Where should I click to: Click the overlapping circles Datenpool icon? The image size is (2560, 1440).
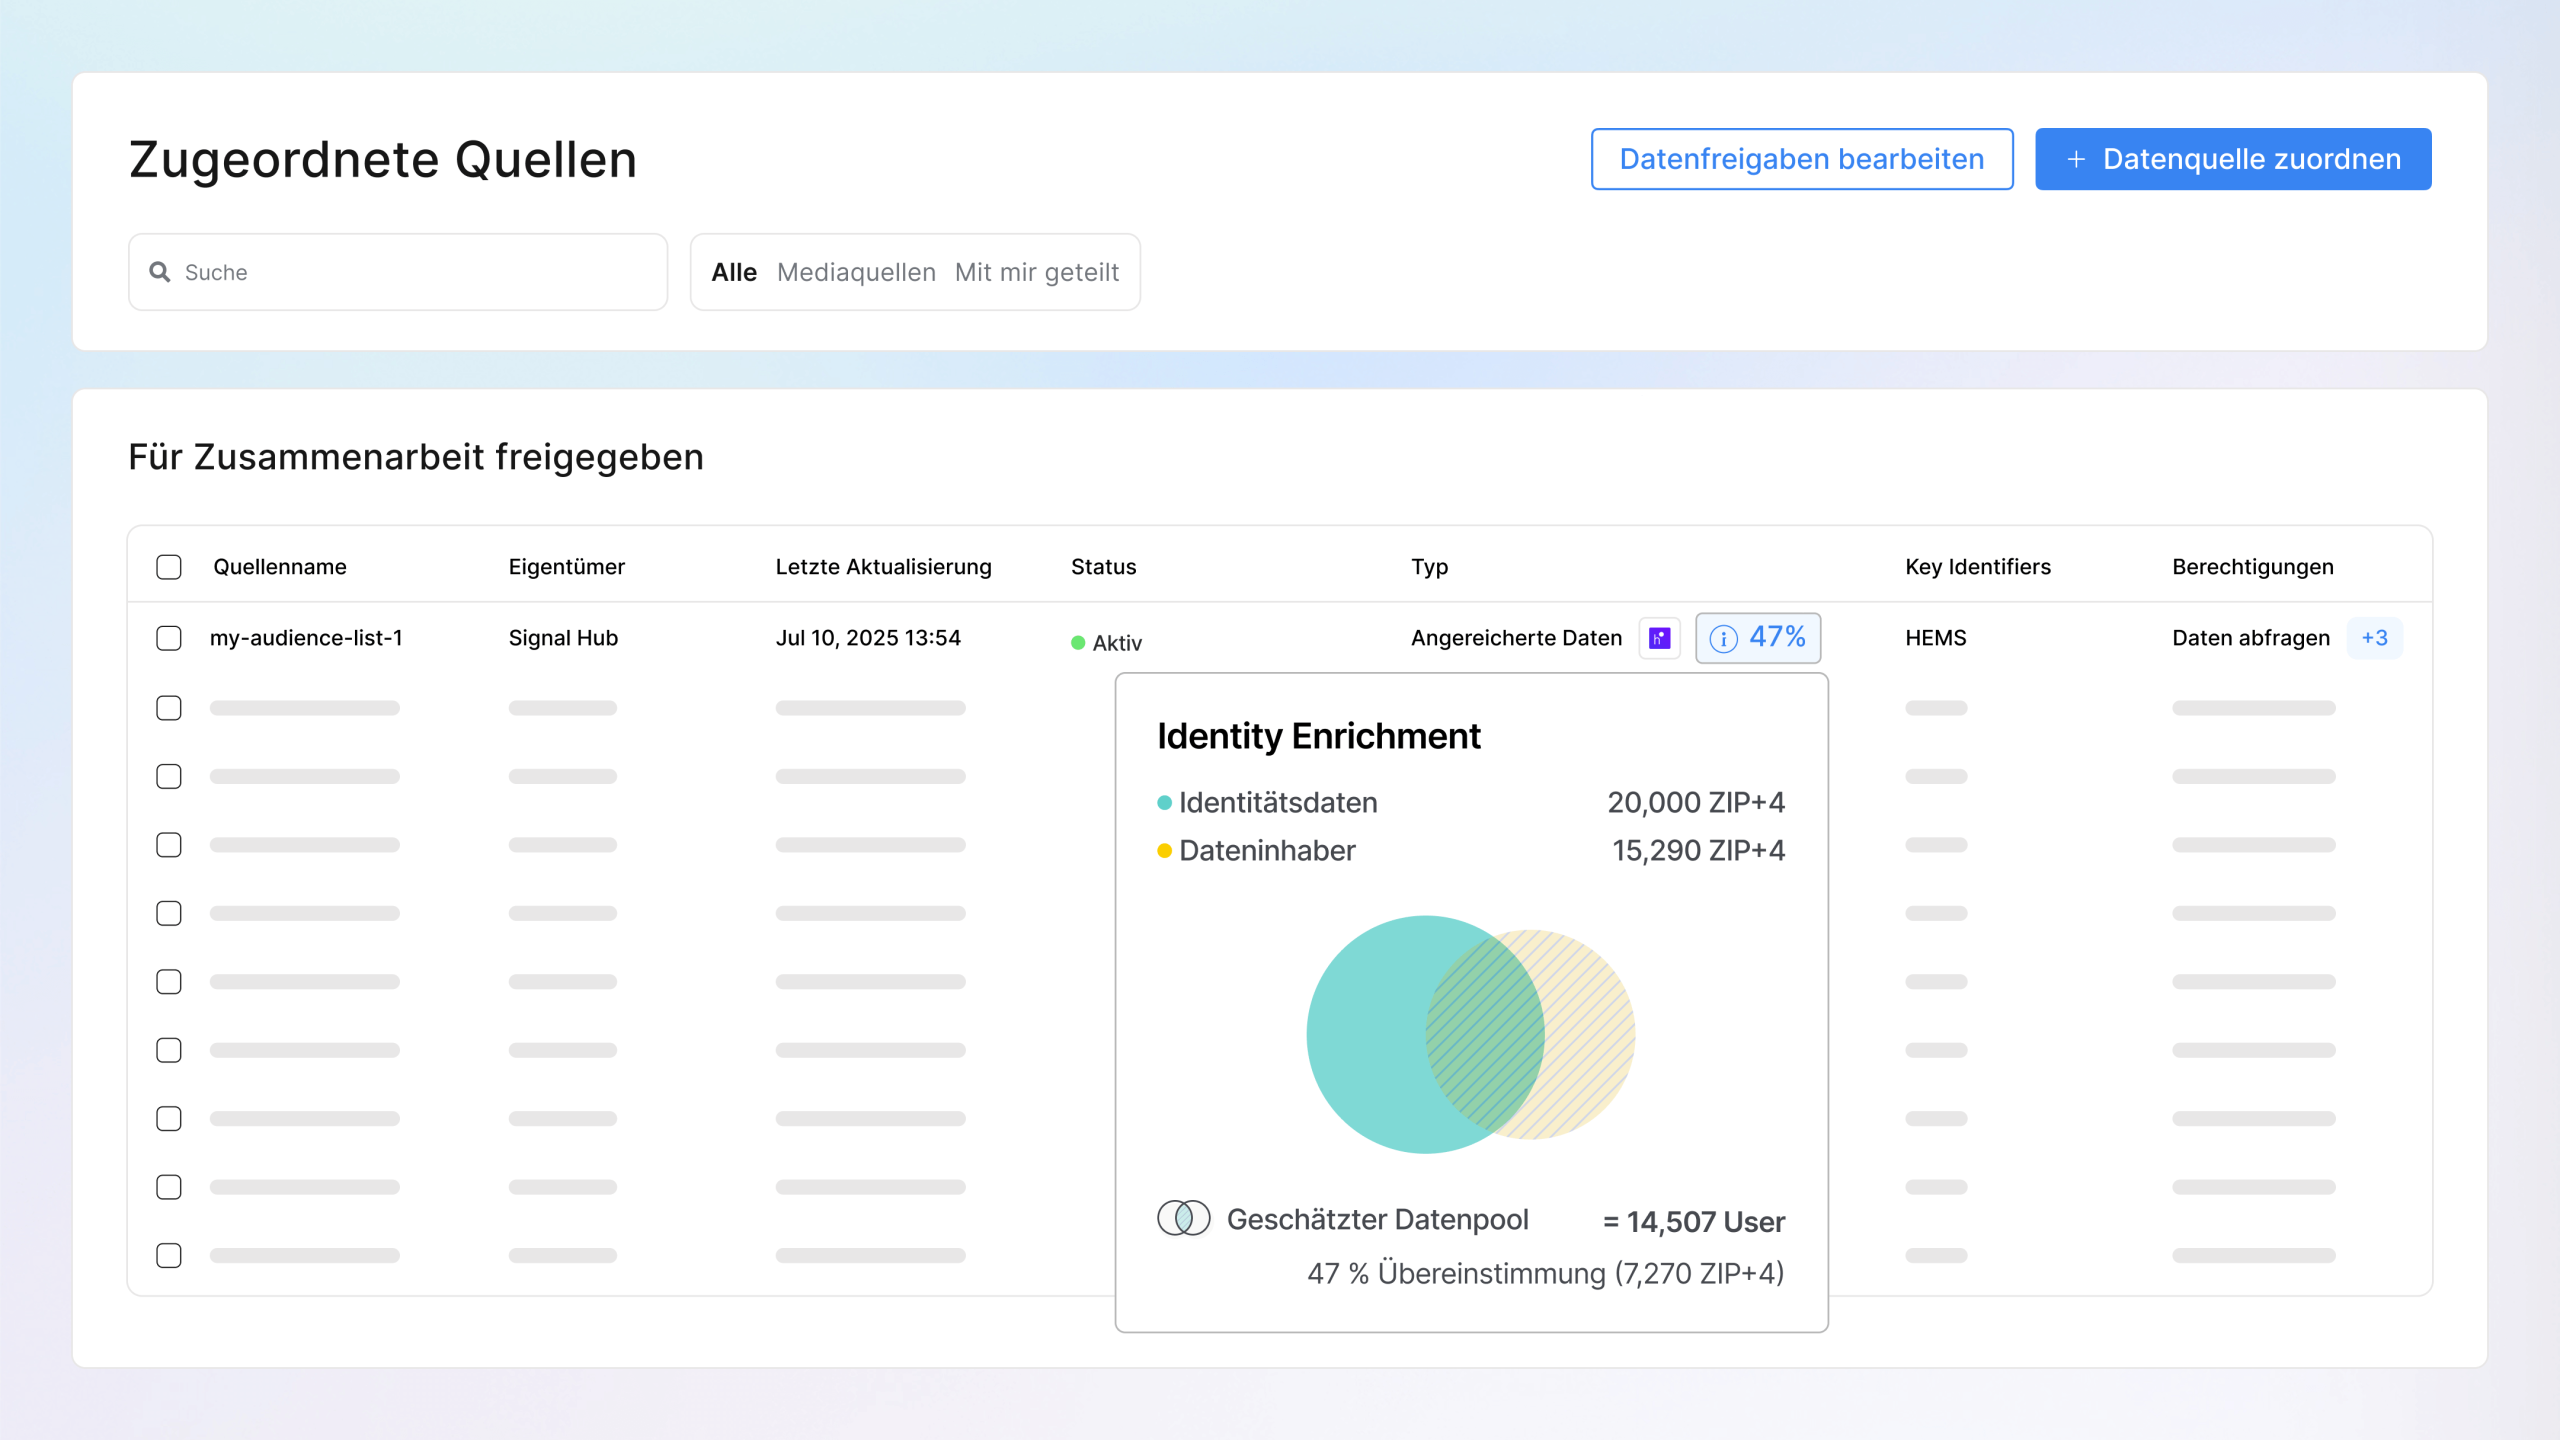[x=1183, y=1218]
